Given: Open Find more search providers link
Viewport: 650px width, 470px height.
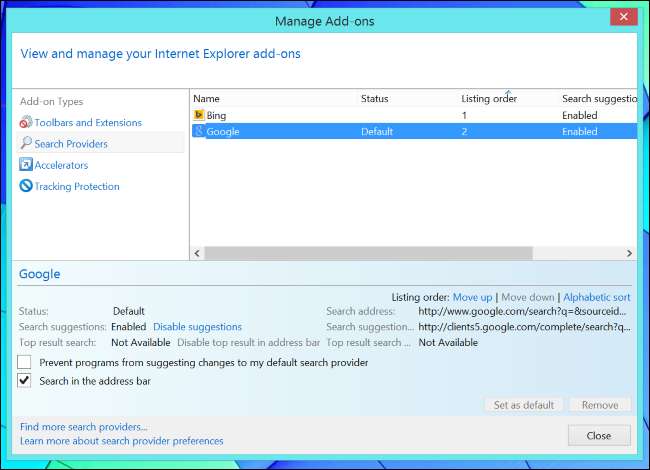Looking at the screenshot, I should (x=84, y=426).
